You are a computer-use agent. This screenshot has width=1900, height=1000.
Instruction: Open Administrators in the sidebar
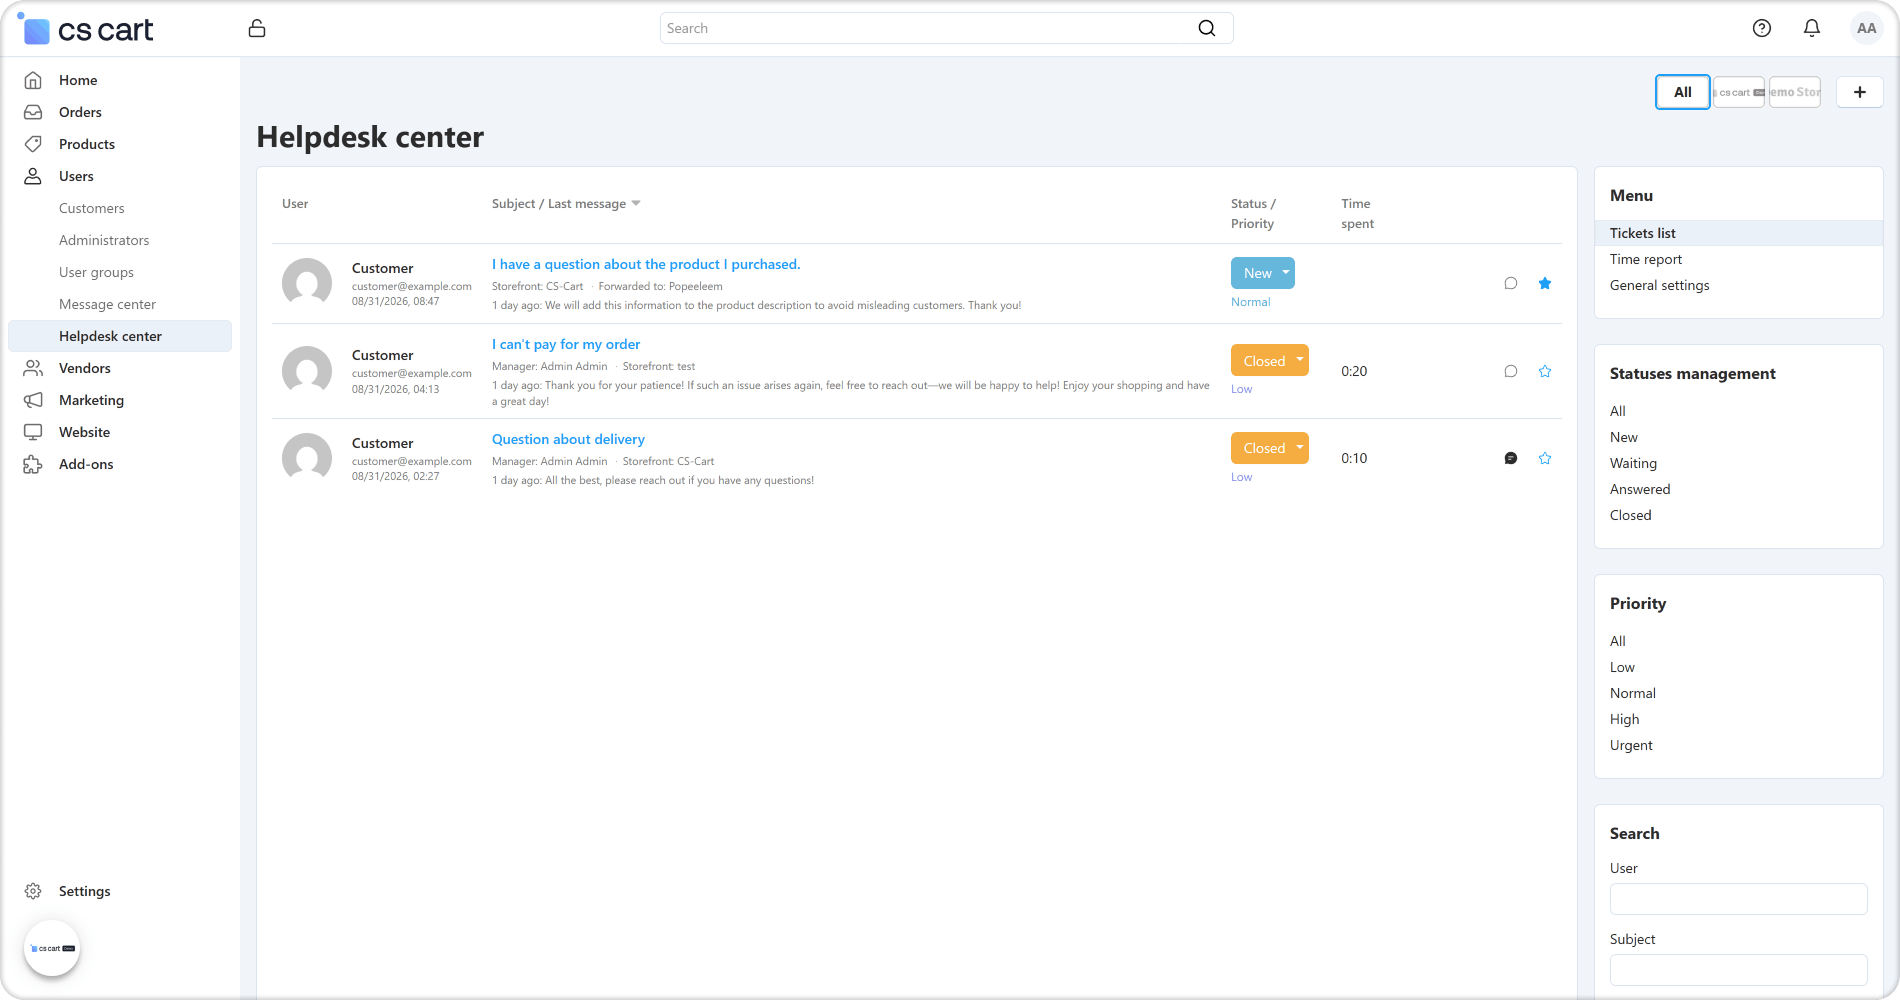coord(104,240)
